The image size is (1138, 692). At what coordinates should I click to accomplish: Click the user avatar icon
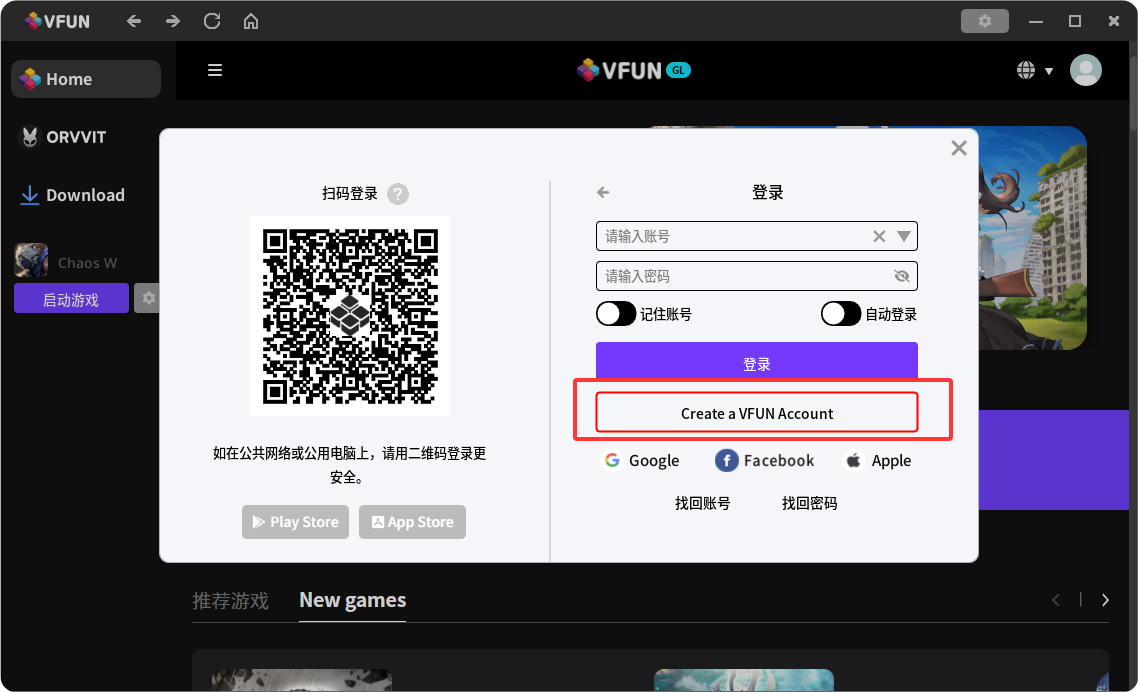click(1085, 70)
